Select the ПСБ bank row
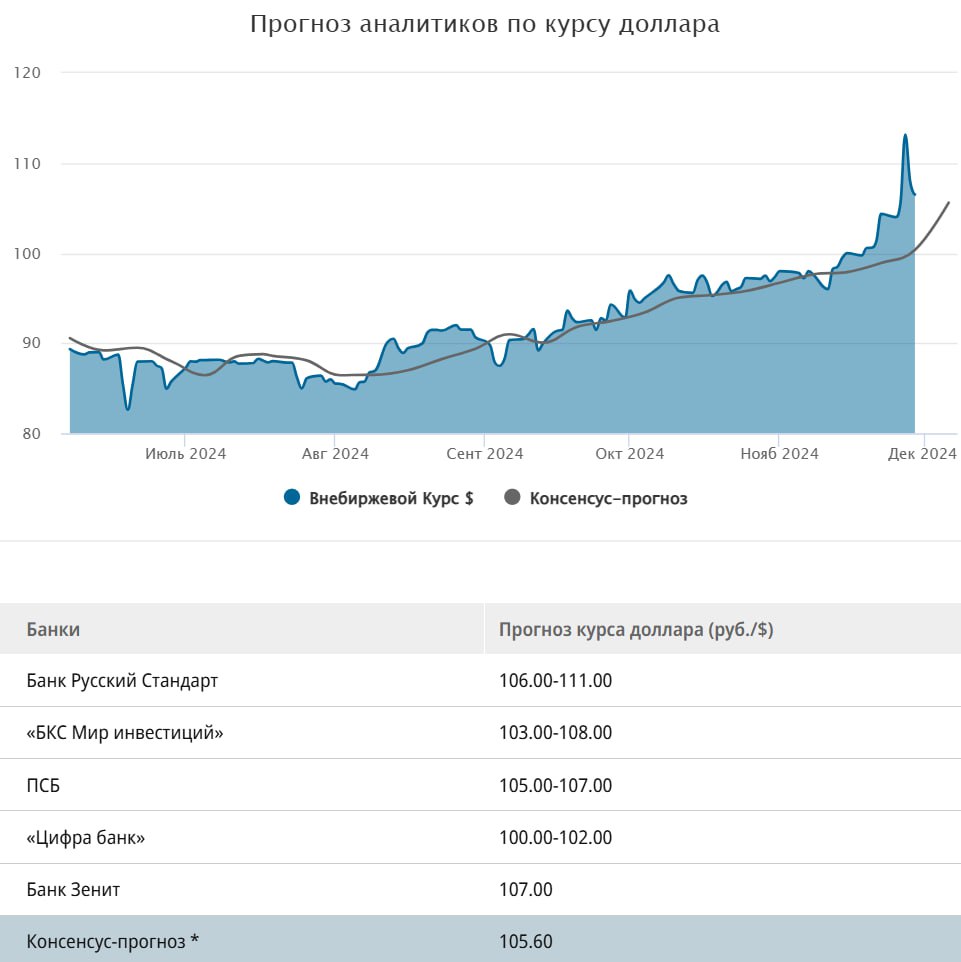The height and width of the screenshot is (962, 961). tap(43, 785)
